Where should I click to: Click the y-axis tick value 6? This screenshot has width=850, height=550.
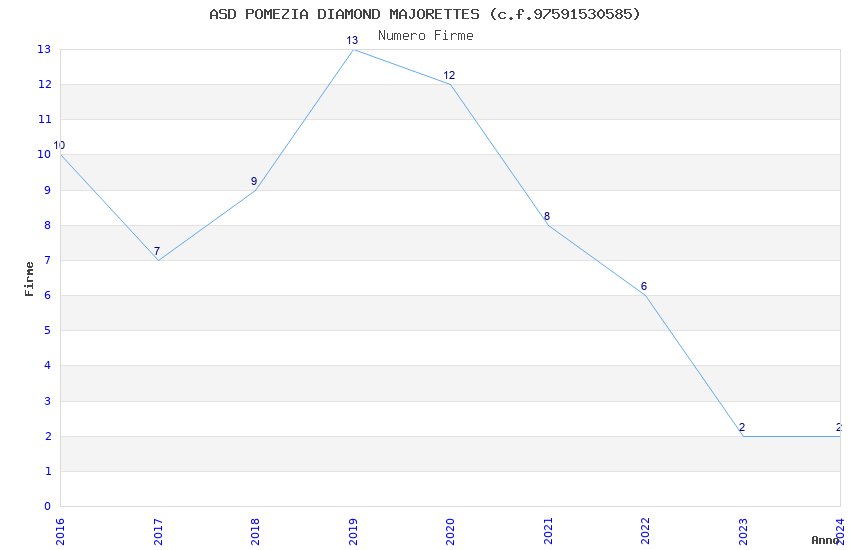(48, 295)
